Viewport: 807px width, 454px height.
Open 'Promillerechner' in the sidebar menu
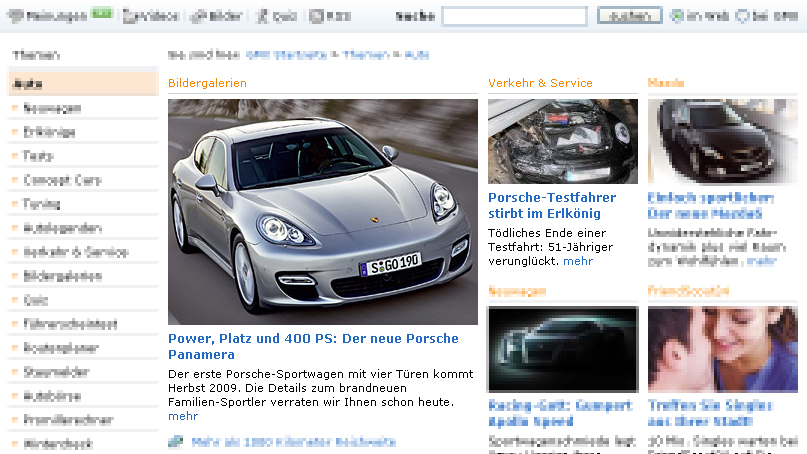pos(68,420)
